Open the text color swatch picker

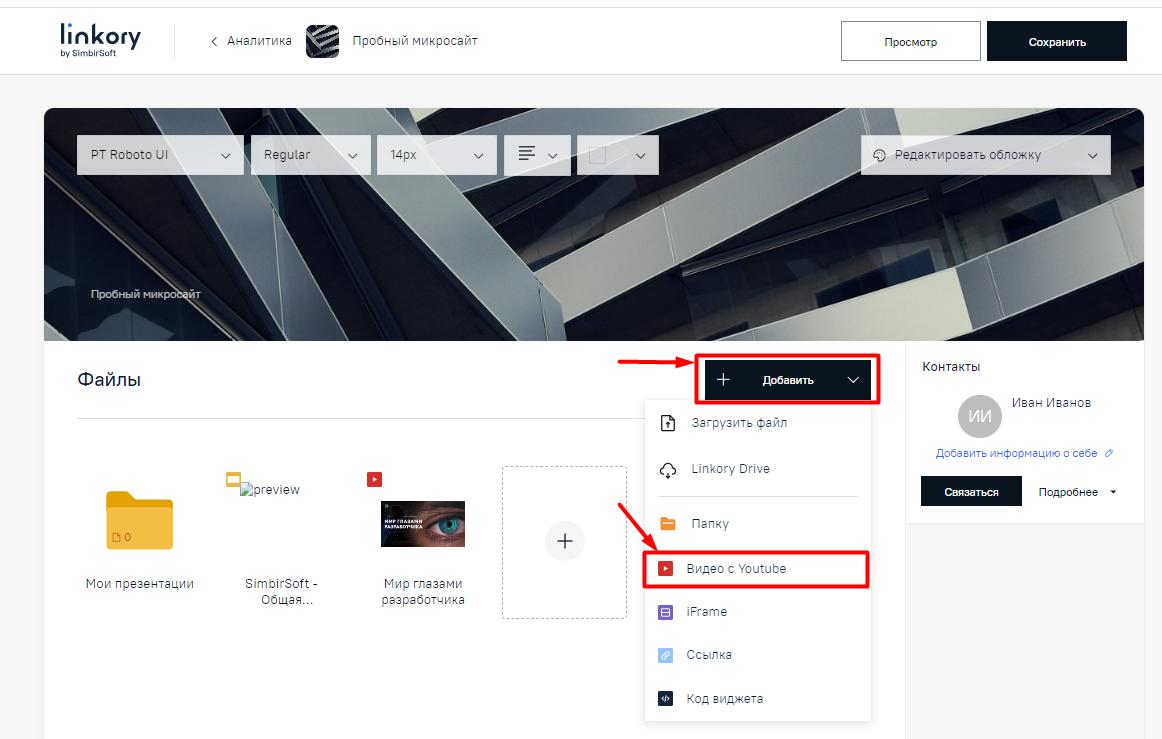tap(617, 155)
